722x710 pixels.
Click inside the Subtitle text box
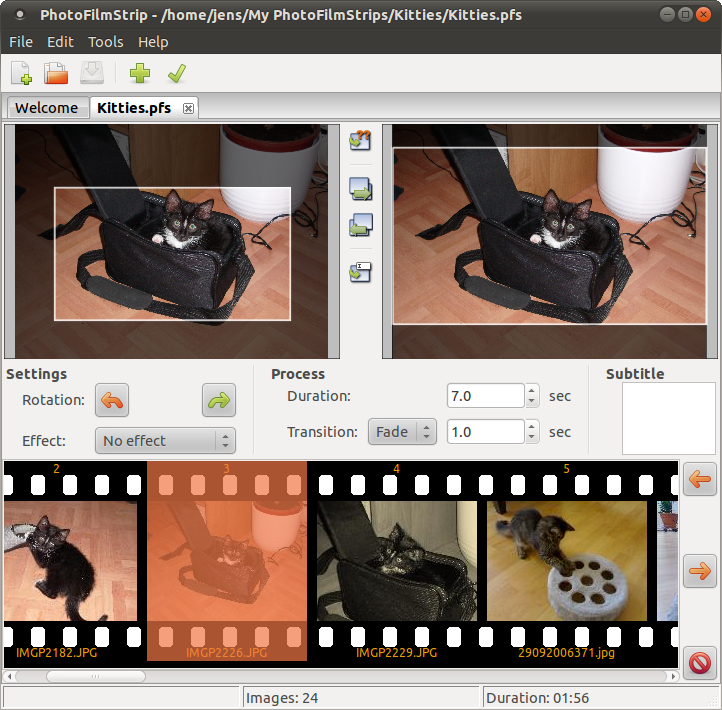coord(669,419)
